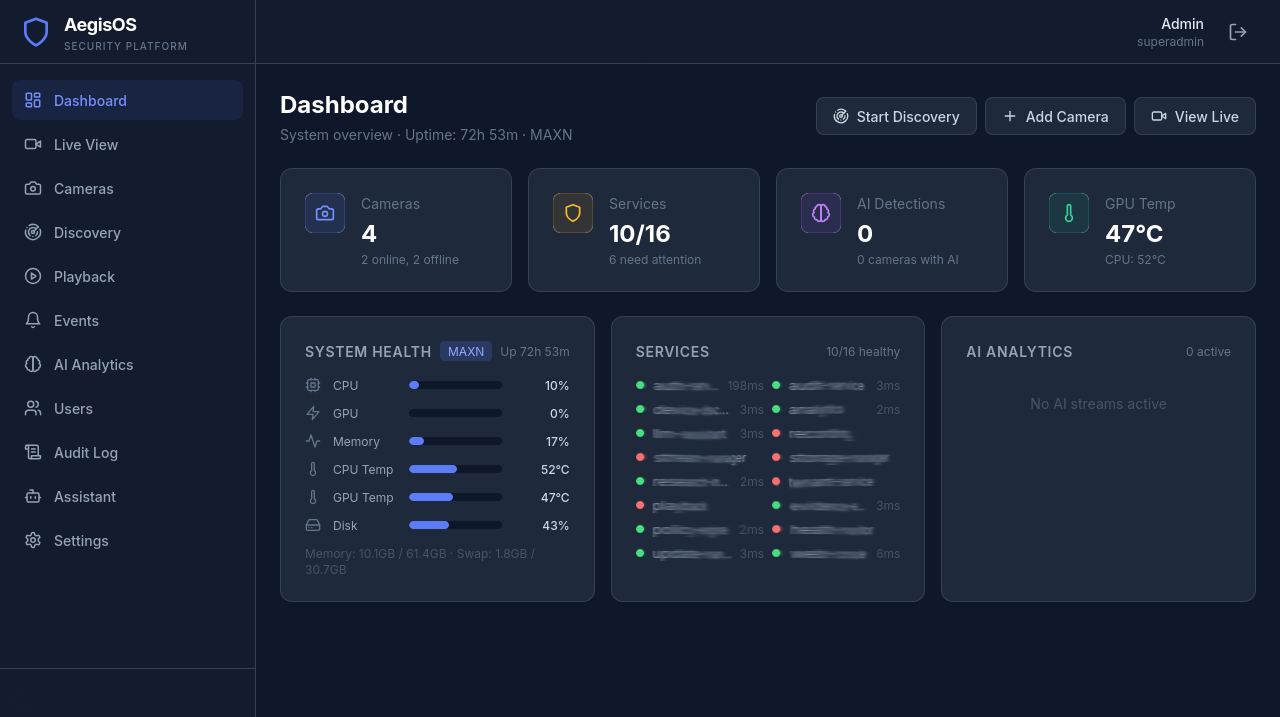Click the Disk usage progress bar
This screenshot has width=1280, height=717.
click(456, 525)
